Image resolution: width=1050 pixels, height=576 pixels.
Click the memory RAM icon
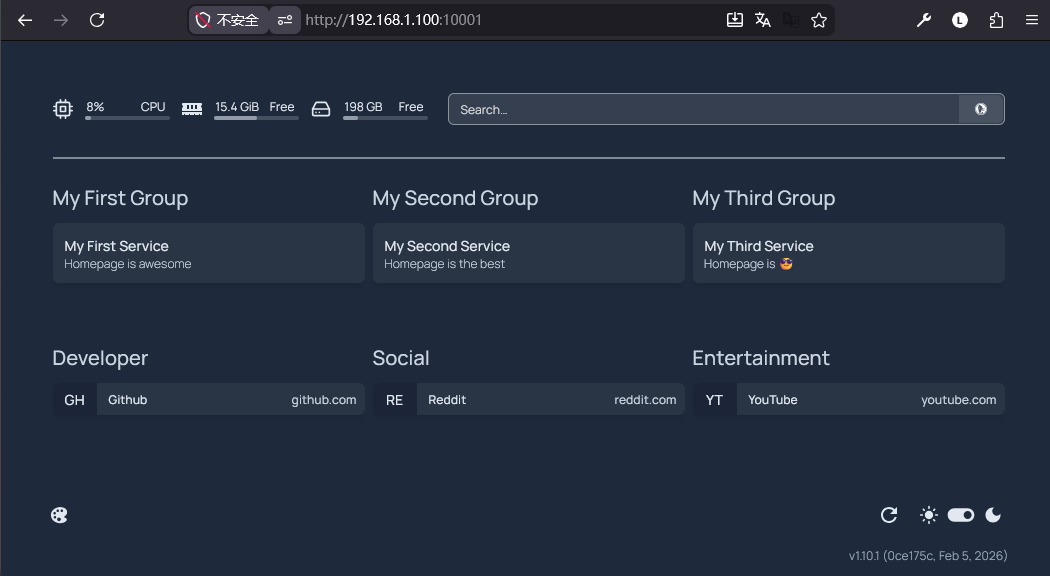point(192,109)
